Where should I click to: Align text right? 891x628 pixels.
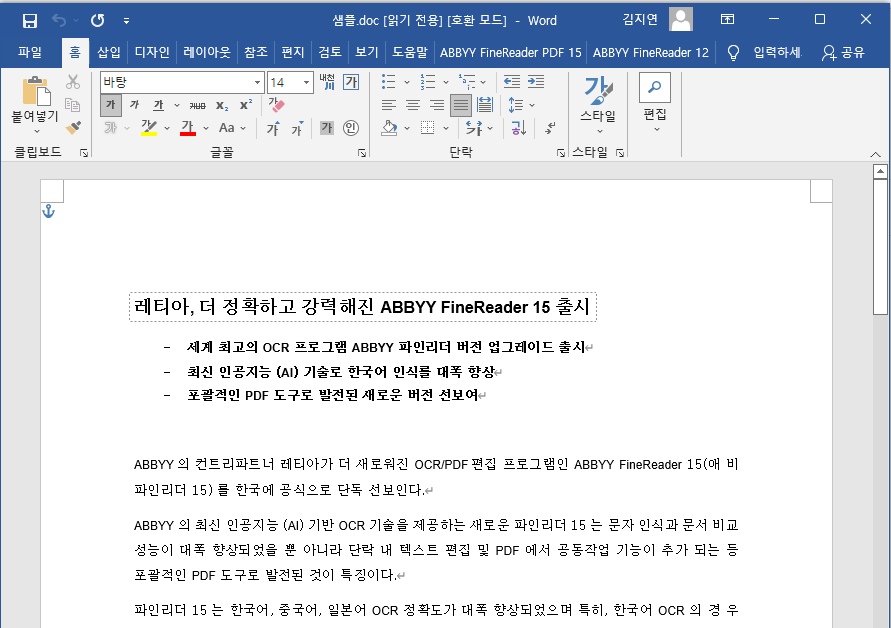point(437,105)
